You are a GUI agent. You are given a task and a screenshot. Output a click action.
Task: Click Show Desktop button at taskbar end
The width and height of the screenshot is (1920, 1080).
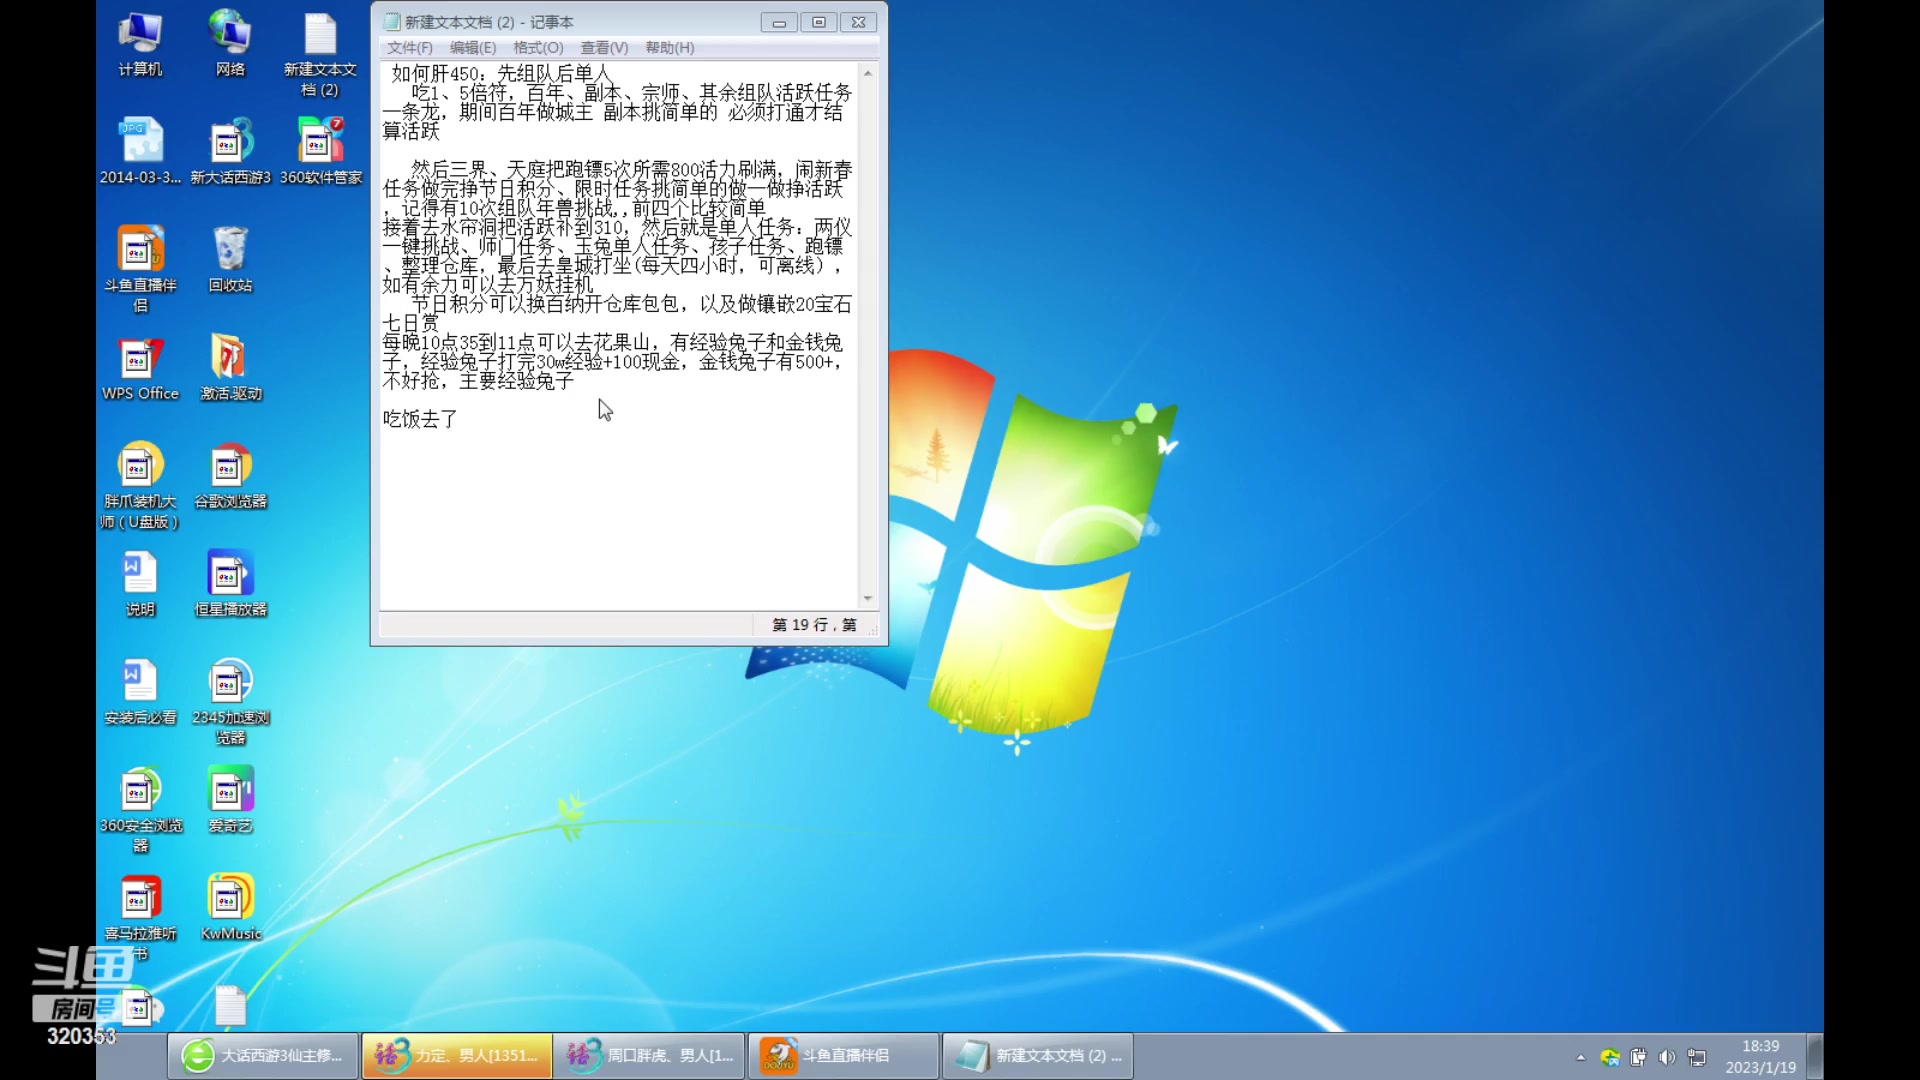click(x=1816, y=1056)
